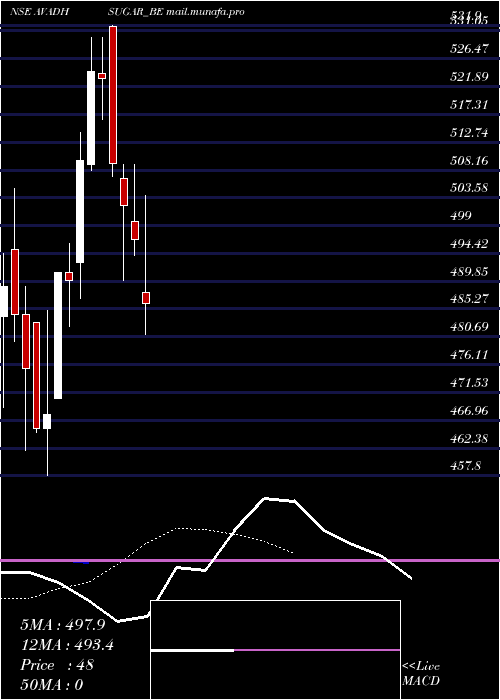Select the 489.85 price axis label
The width and height of the screenshot is (500, 700).
(469, 271)
